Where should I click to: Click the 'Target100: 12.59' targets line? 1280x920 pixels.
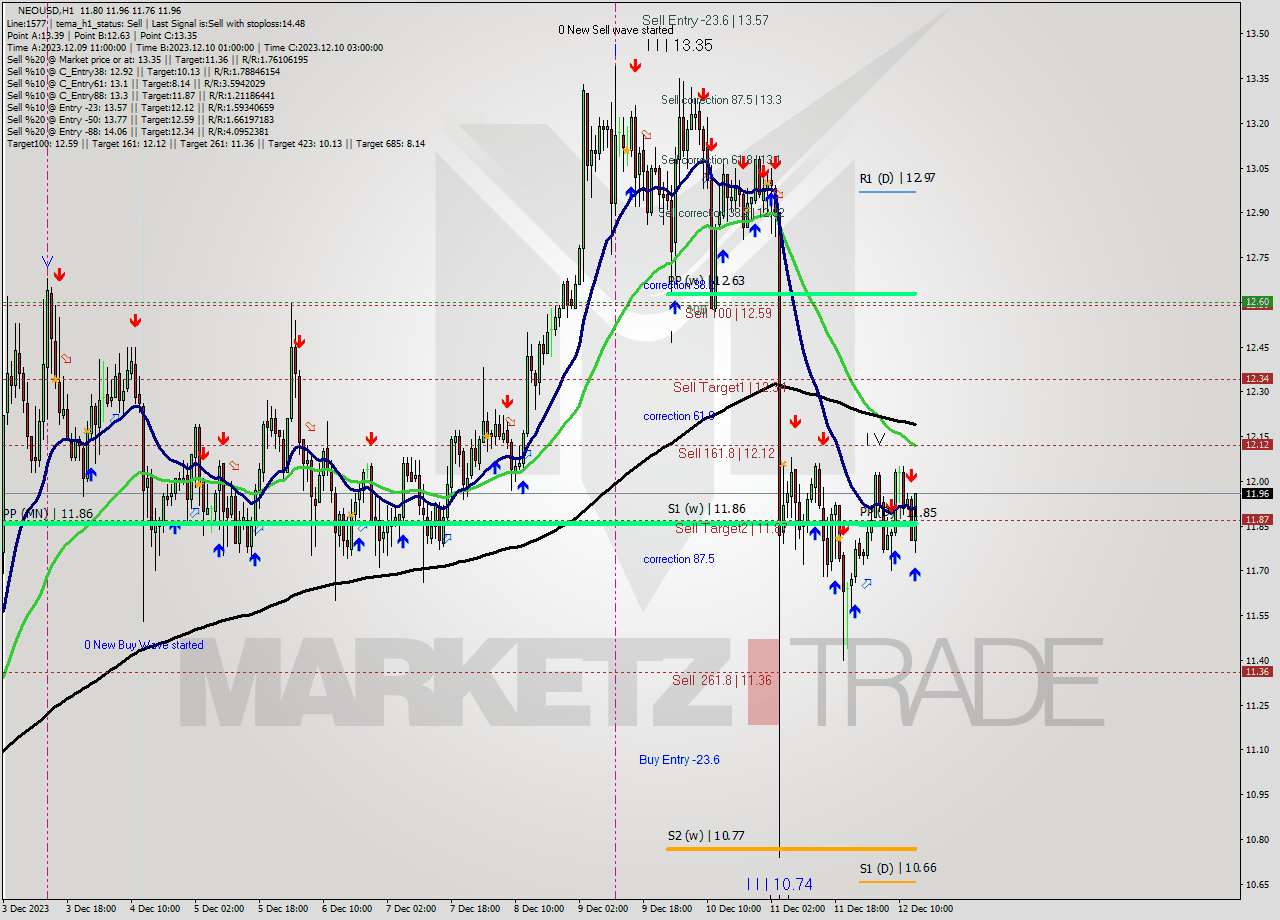pyautogui.click(x=215, y=143)
